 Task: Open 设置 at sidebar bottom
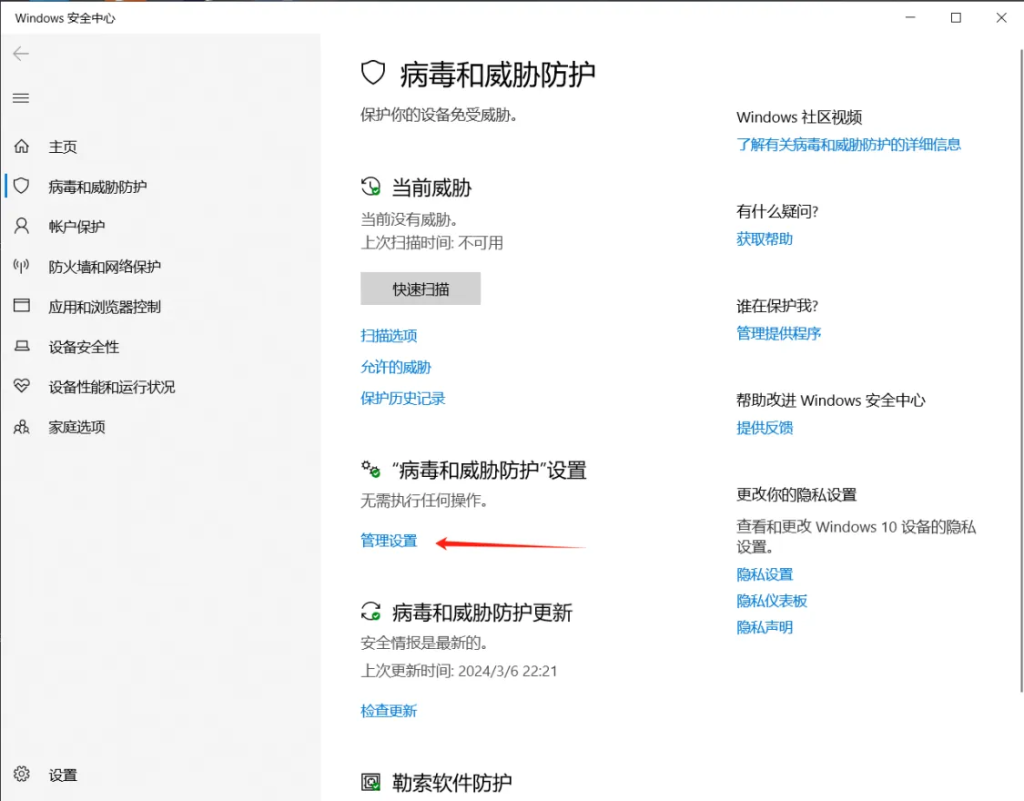(x=63, y=775)
